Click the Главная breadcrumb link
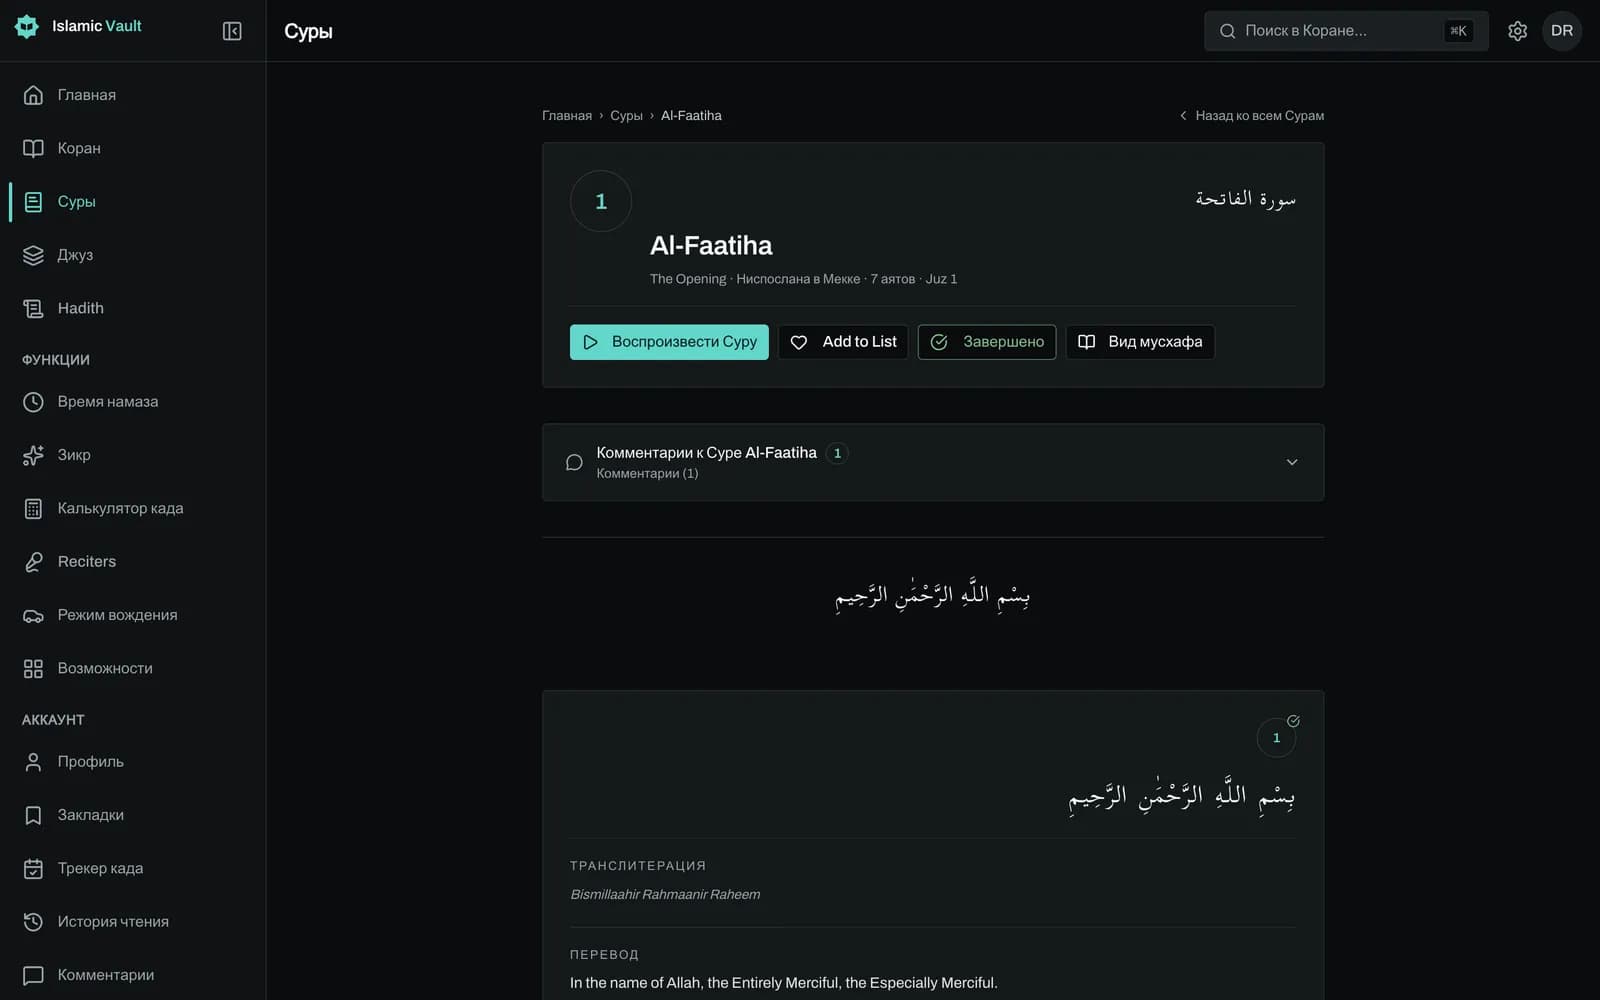The height and width of the screenshot is (1000, 1600). coord(567,116)
